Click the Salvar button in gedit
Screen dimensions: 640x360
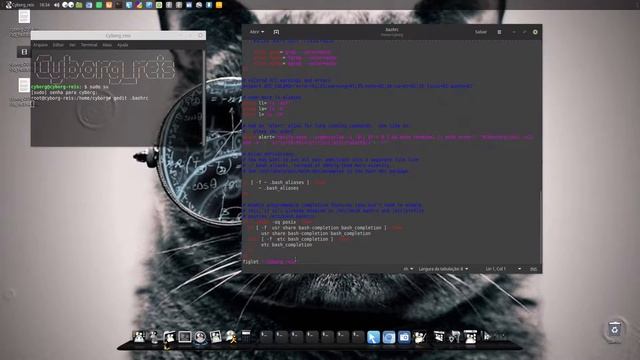pos(481,32)
